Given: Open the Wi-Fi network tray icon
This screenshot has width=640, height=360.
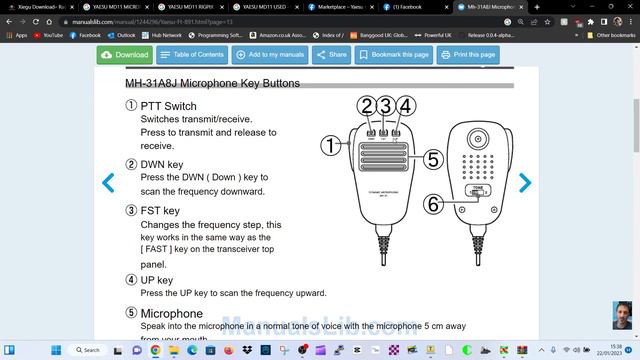Looking at the screenshot, I should (567, 350).
